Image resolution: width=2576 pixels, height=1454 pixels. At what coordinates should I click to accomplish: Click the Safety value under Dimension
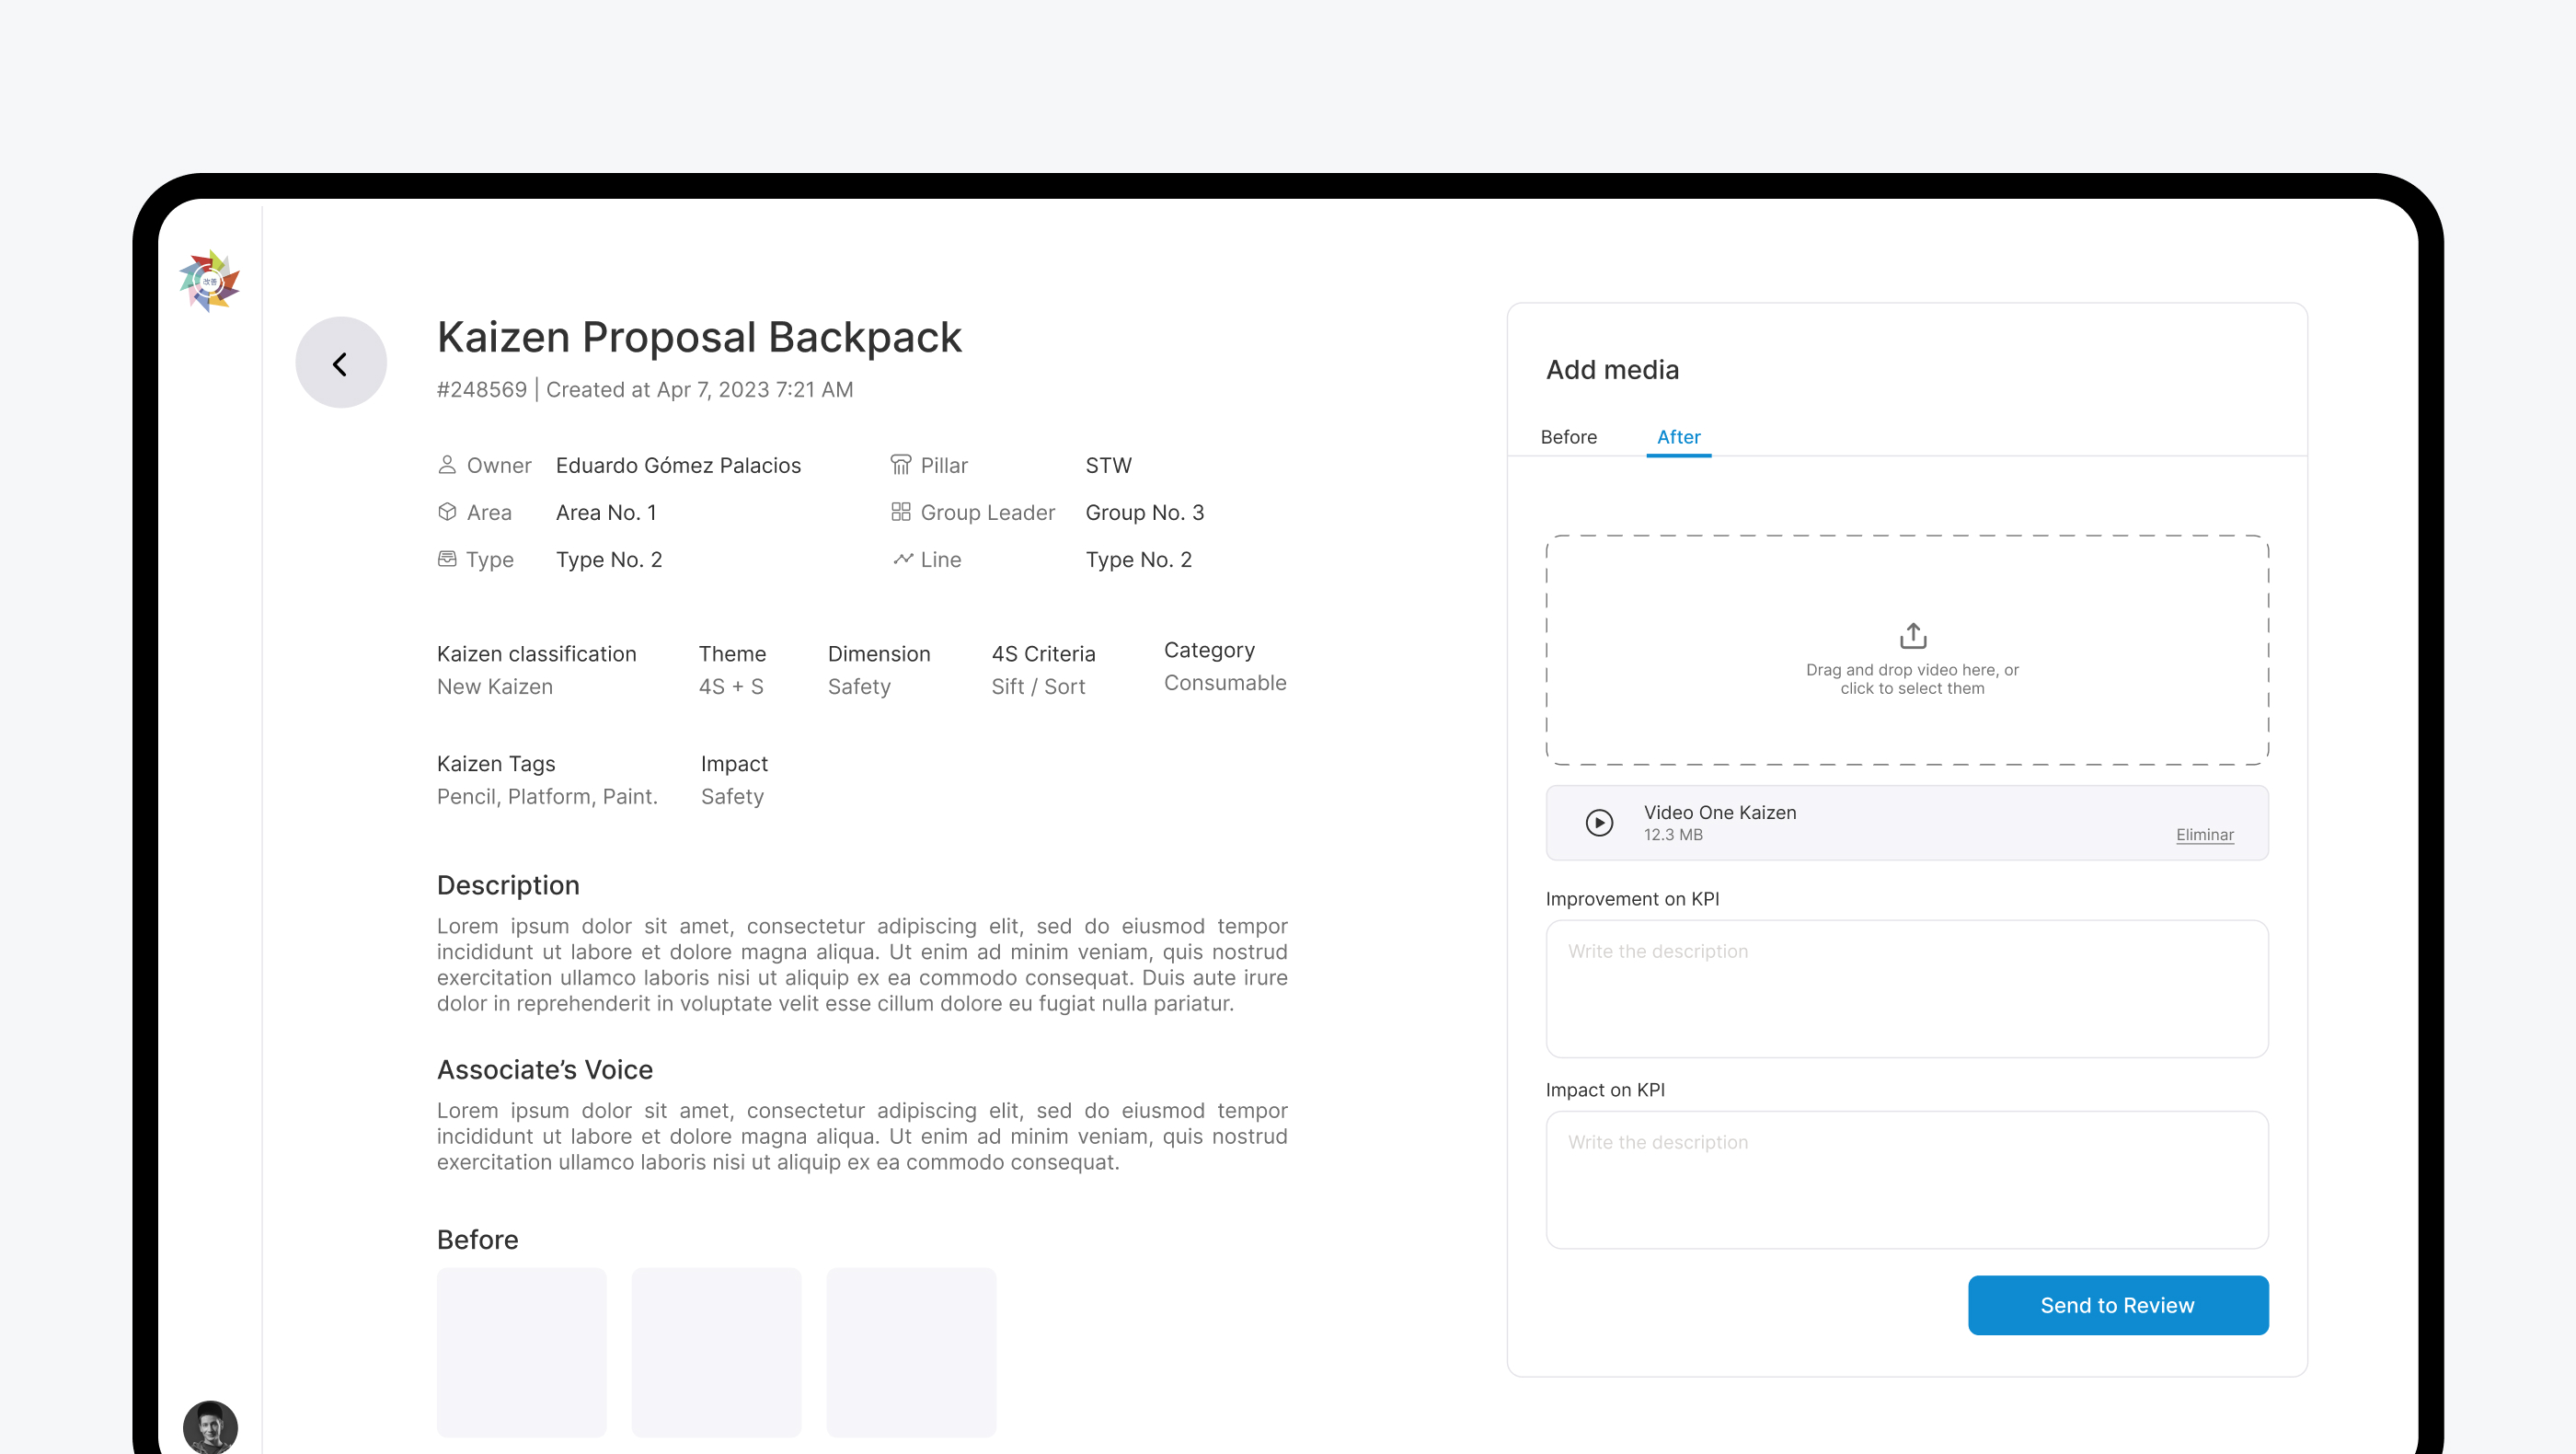tap(859, 687)
